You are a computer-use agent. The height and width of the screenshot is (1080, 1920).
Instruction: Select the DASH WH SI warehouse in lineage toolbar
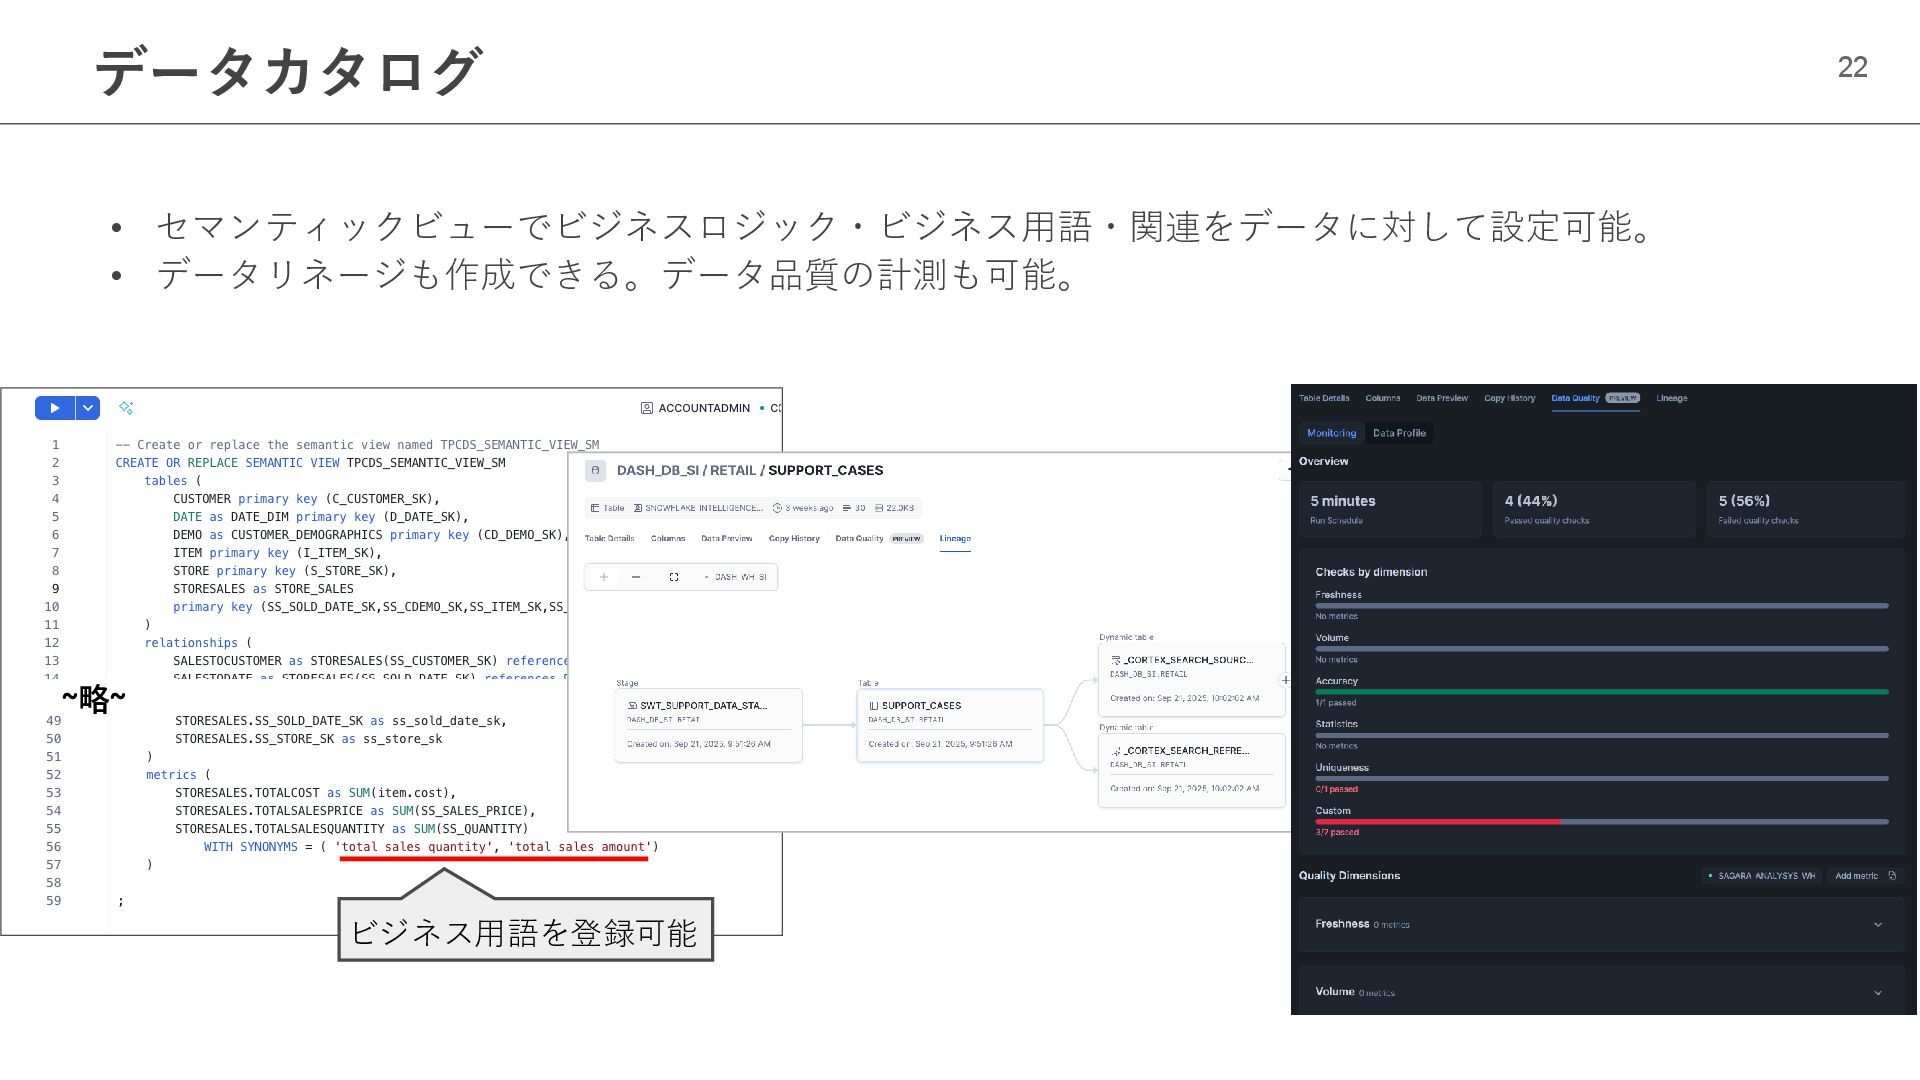pyautogui.click(x=736, y=577)
